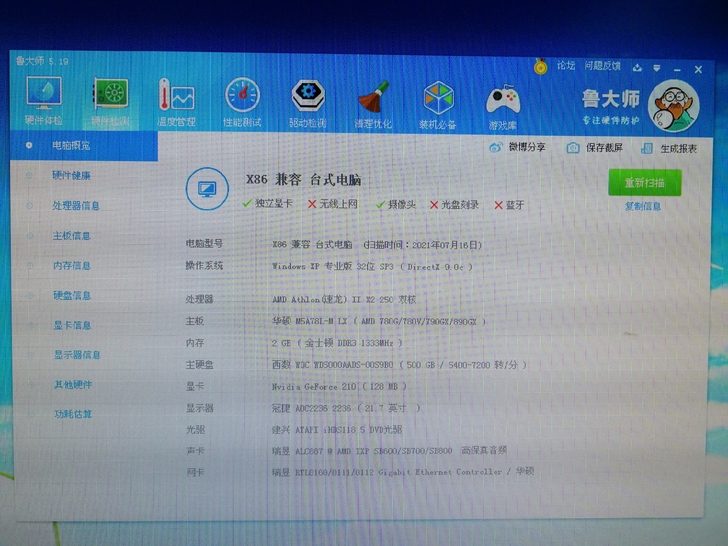The image size is (728, 546).
Task: Select 硬盘信息 sidebar item
Action: click(x=72, y=295)
